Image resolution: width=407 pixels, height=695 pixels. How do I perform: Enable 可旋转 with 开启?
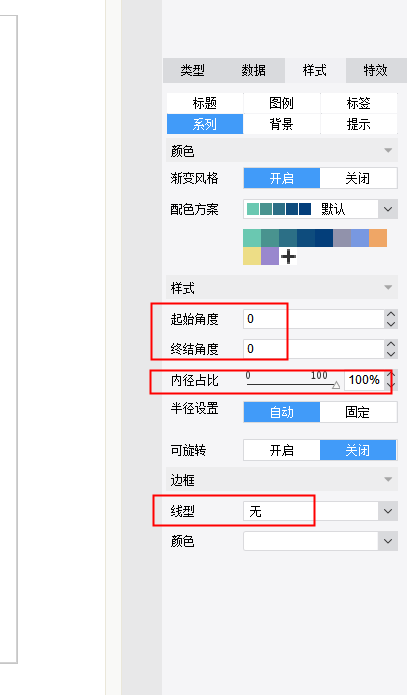pyautogui.click(x=282, y=450)
